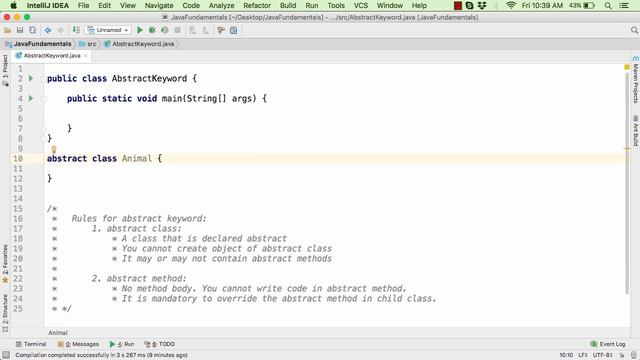
Task: Click run gutter arrow beside main method
Action: point(31,98)
